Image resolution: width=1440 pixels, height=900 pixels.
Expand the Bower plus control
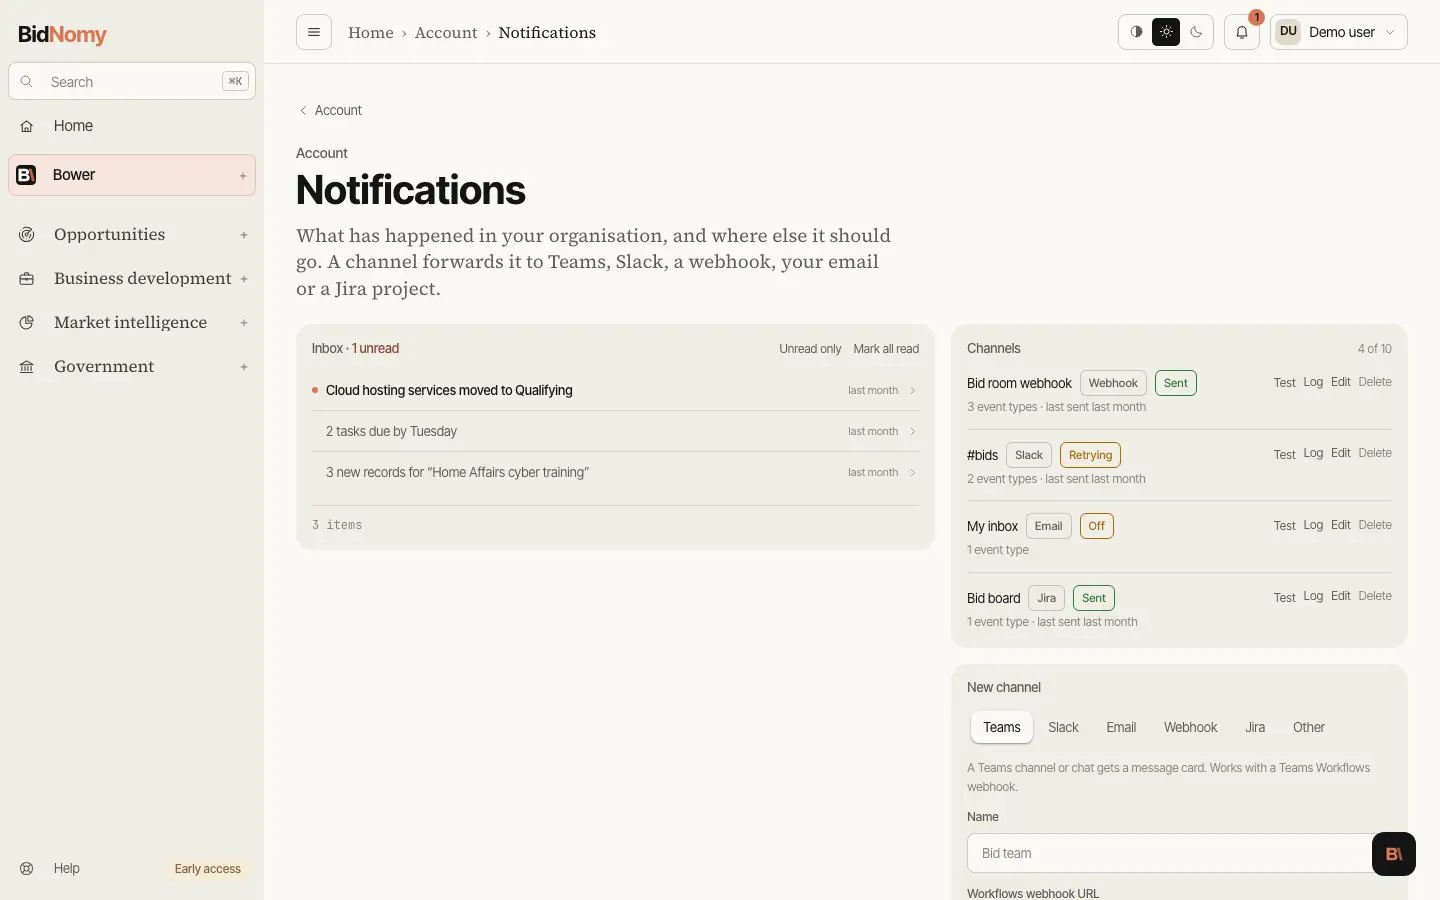click(243, 176)
